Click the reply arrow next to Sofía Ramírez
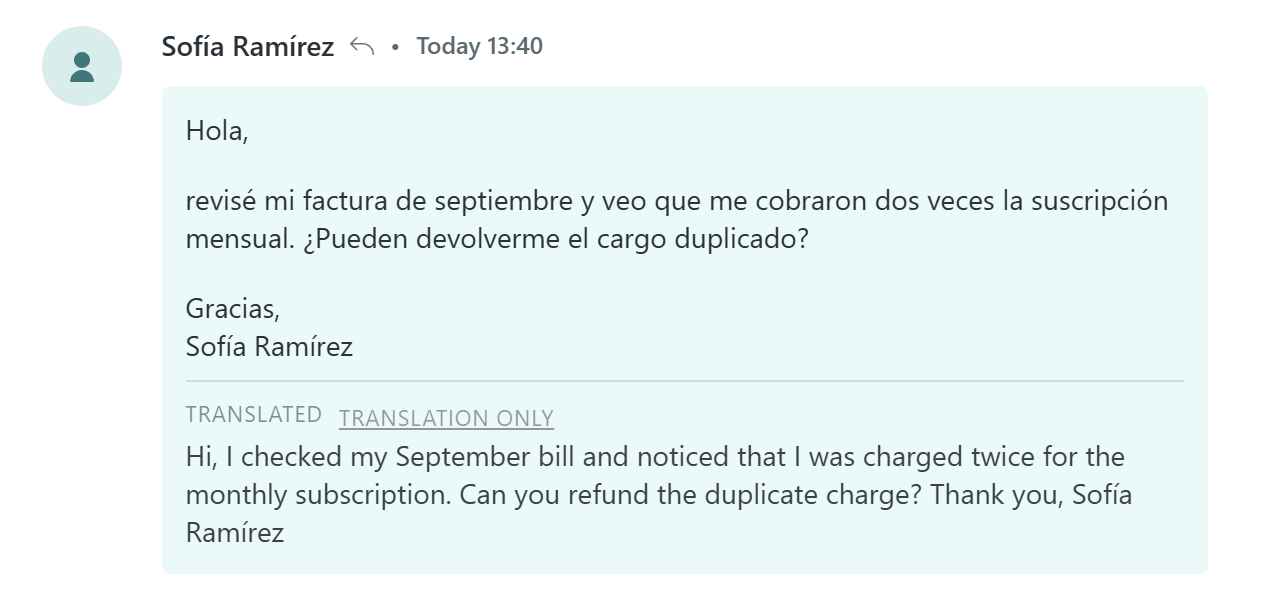1288x602 pixels. pos(362,46)
